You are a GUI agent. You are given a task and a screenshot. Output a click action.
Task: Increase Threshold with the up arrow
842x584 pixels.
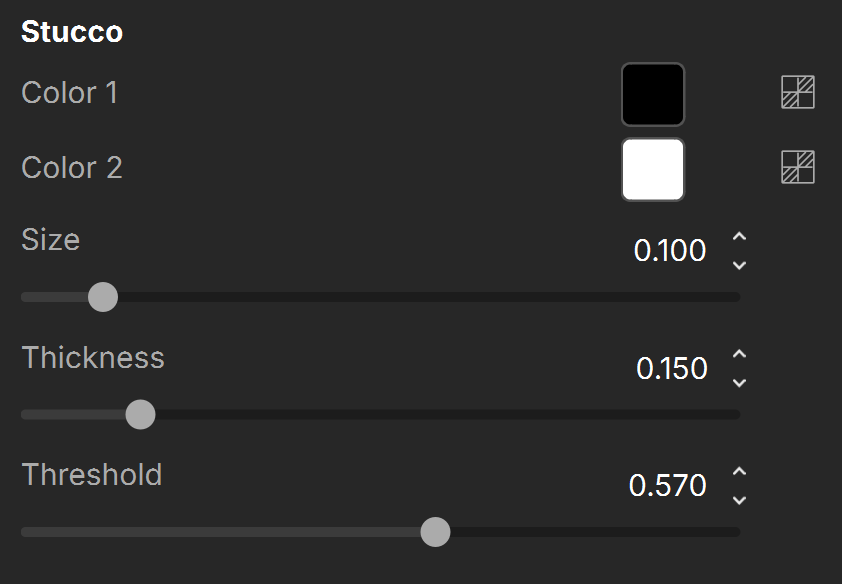[739, 471]
